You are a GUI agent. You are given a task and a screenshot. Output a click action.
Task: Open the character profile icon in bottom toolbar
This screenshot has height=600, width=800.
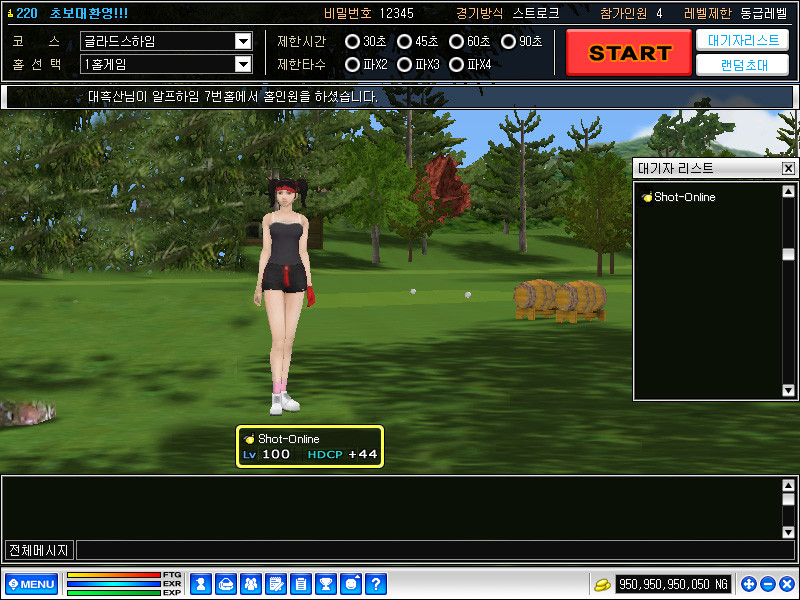tap(201, 584)
